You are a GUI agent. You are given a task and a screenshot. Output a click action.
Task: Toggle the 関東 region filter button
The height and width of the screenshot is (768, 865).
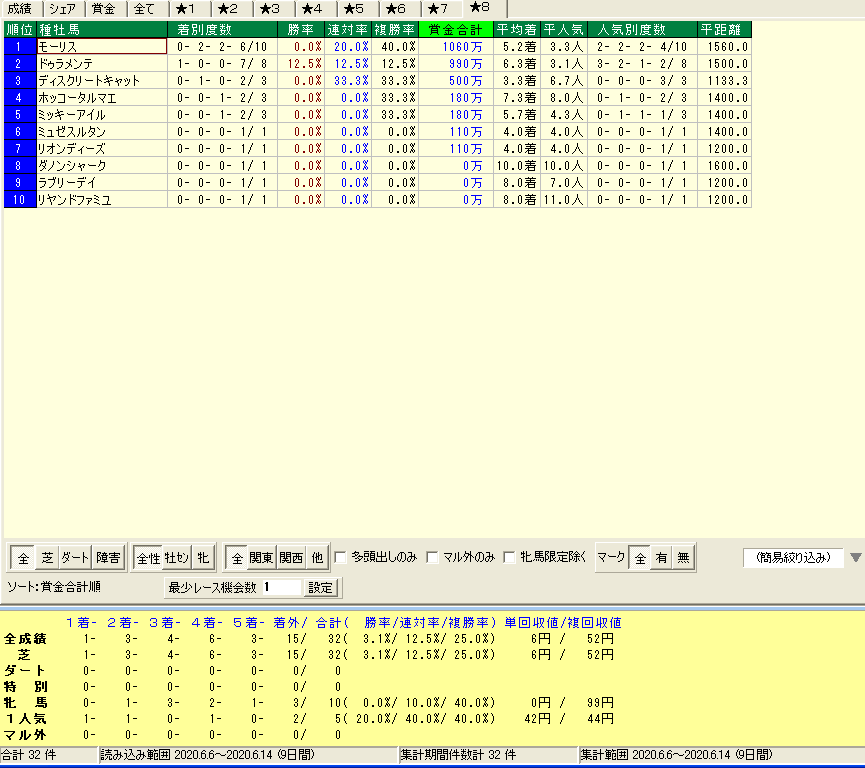[261, 558]
